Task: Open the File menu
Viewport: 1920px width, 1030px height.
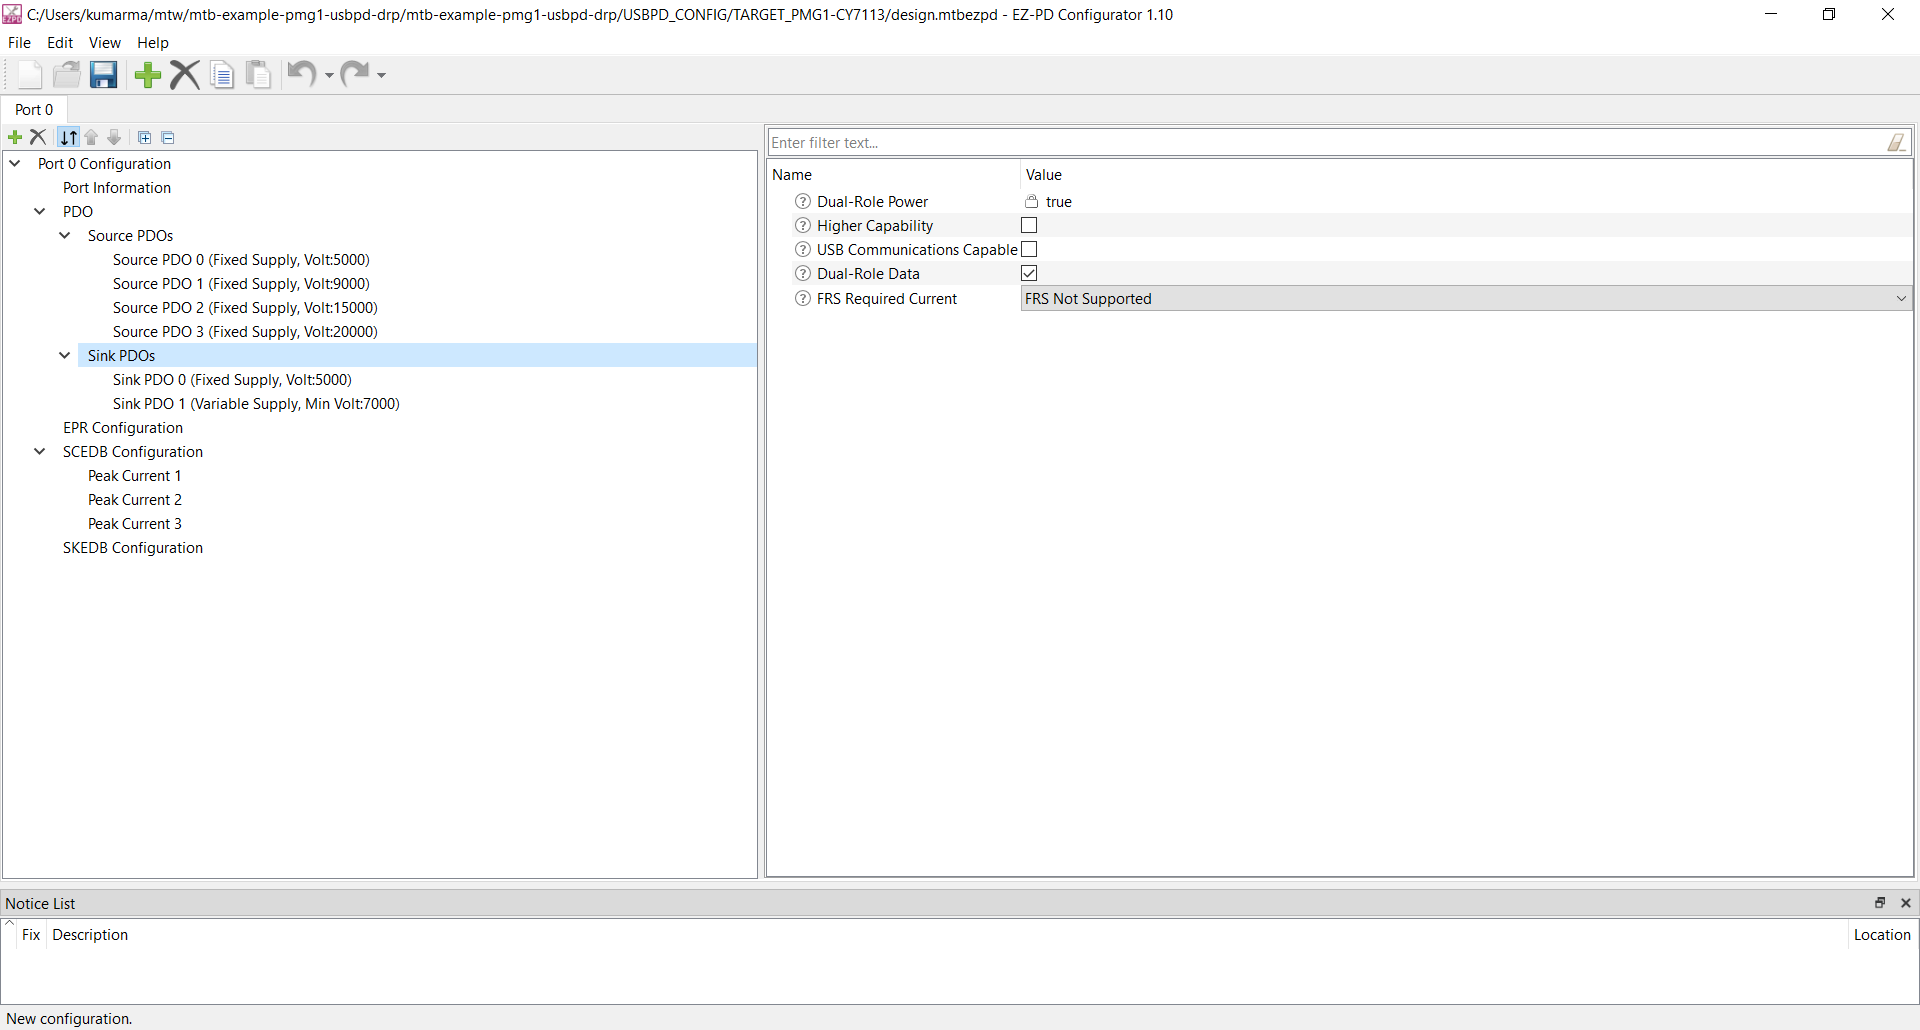Action: tap(19, 43)
